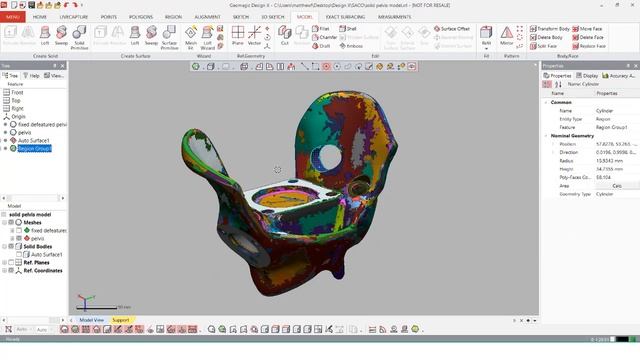Click the Radius property value
Viewport: 640px width, 360px height.
tap(609, 161)
